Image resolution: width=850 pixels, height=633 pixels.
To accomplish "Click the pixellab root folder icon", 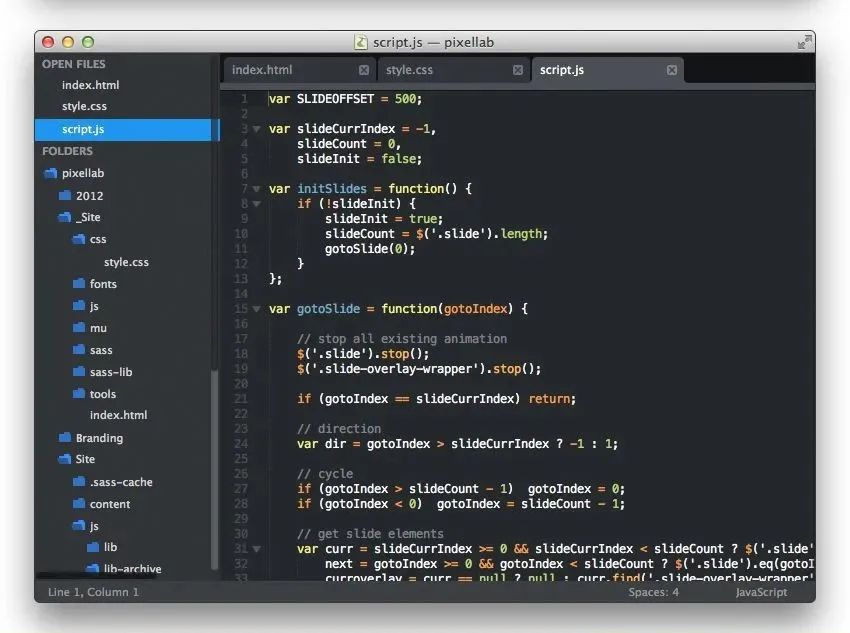I will [x=50, y=173].
